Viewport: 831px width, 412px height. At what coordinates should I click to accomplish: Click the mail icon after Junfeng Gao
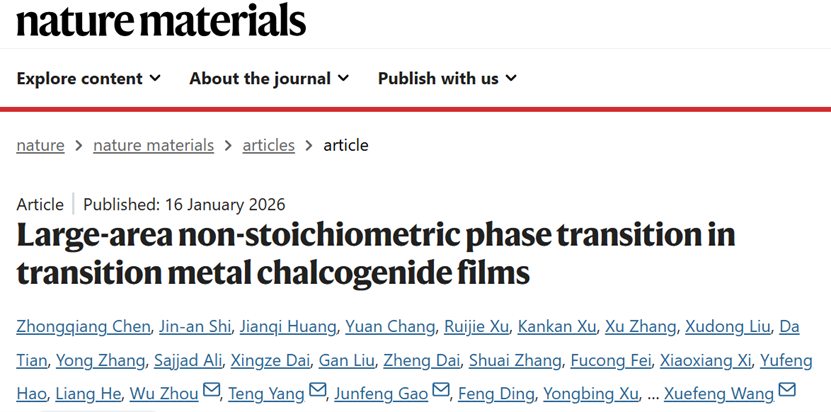[442, 391]
